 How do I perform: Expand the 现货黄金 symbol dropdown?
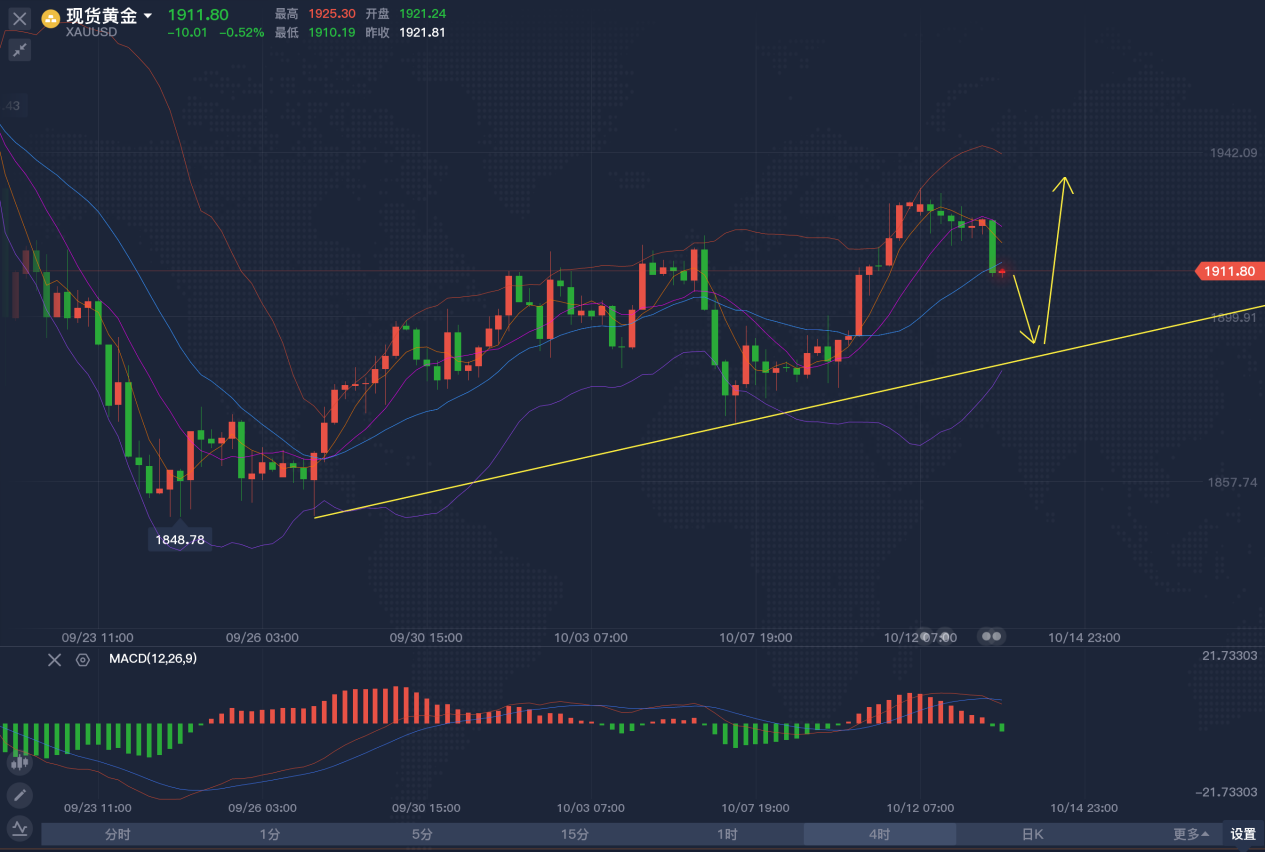pyautogui.click(x=149, y=16)
